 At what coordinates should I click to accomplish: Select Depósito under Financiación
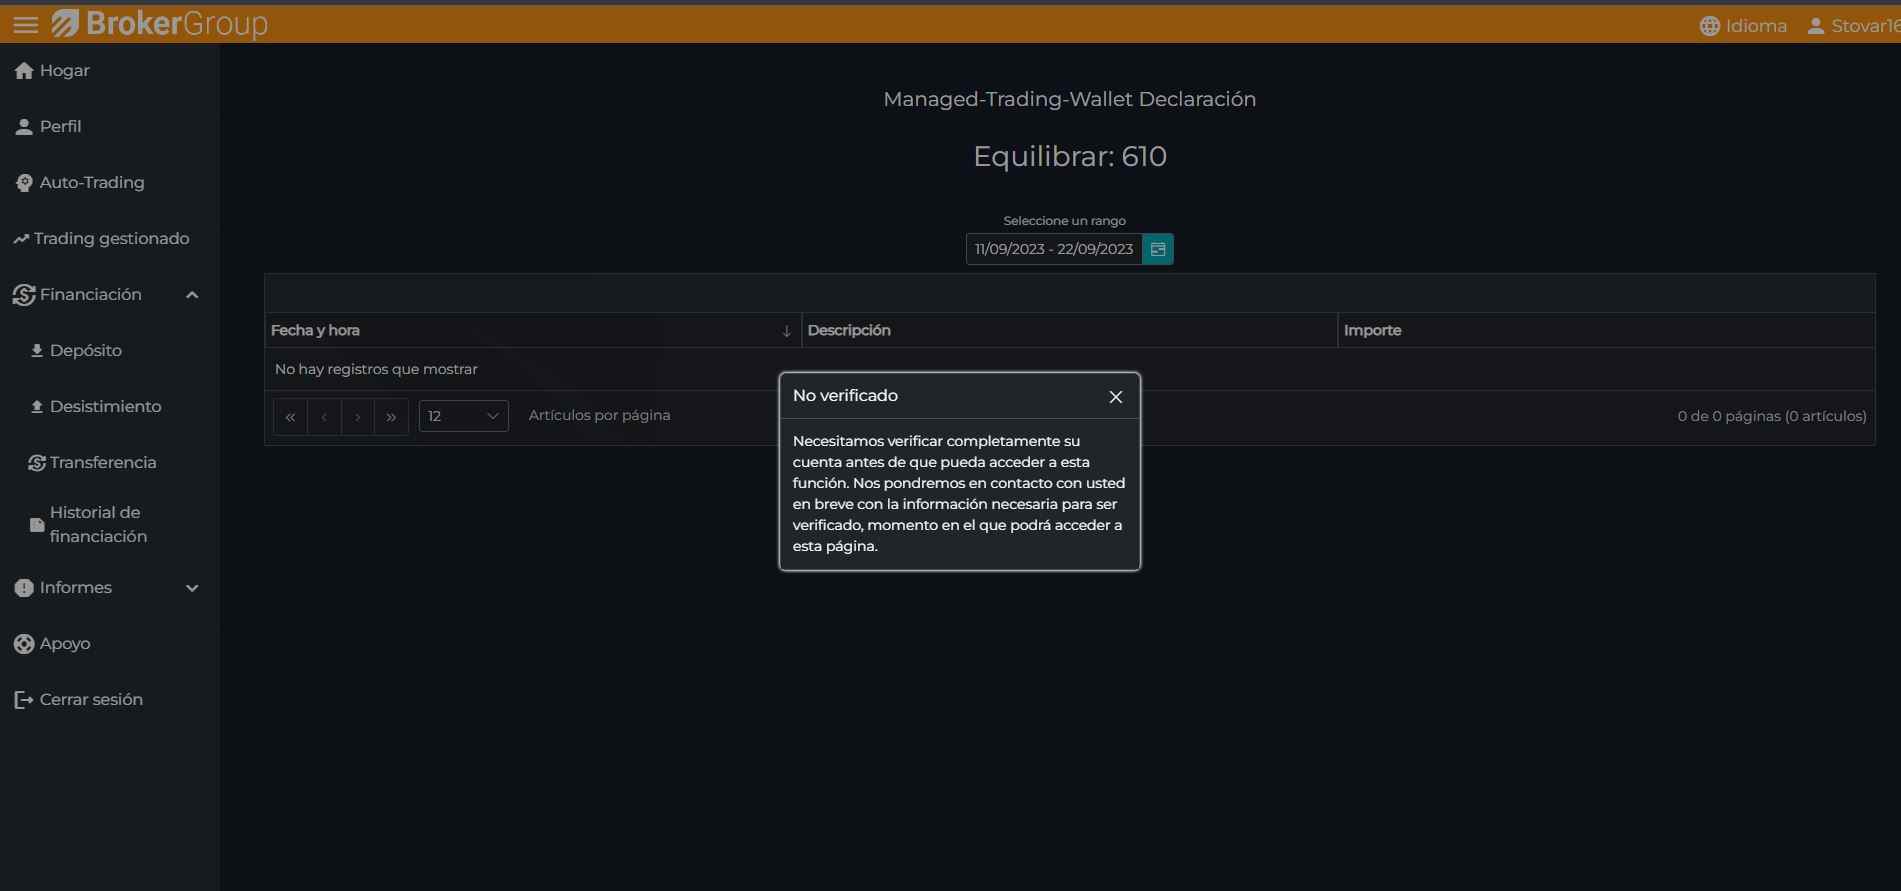(x=76, y=350)
